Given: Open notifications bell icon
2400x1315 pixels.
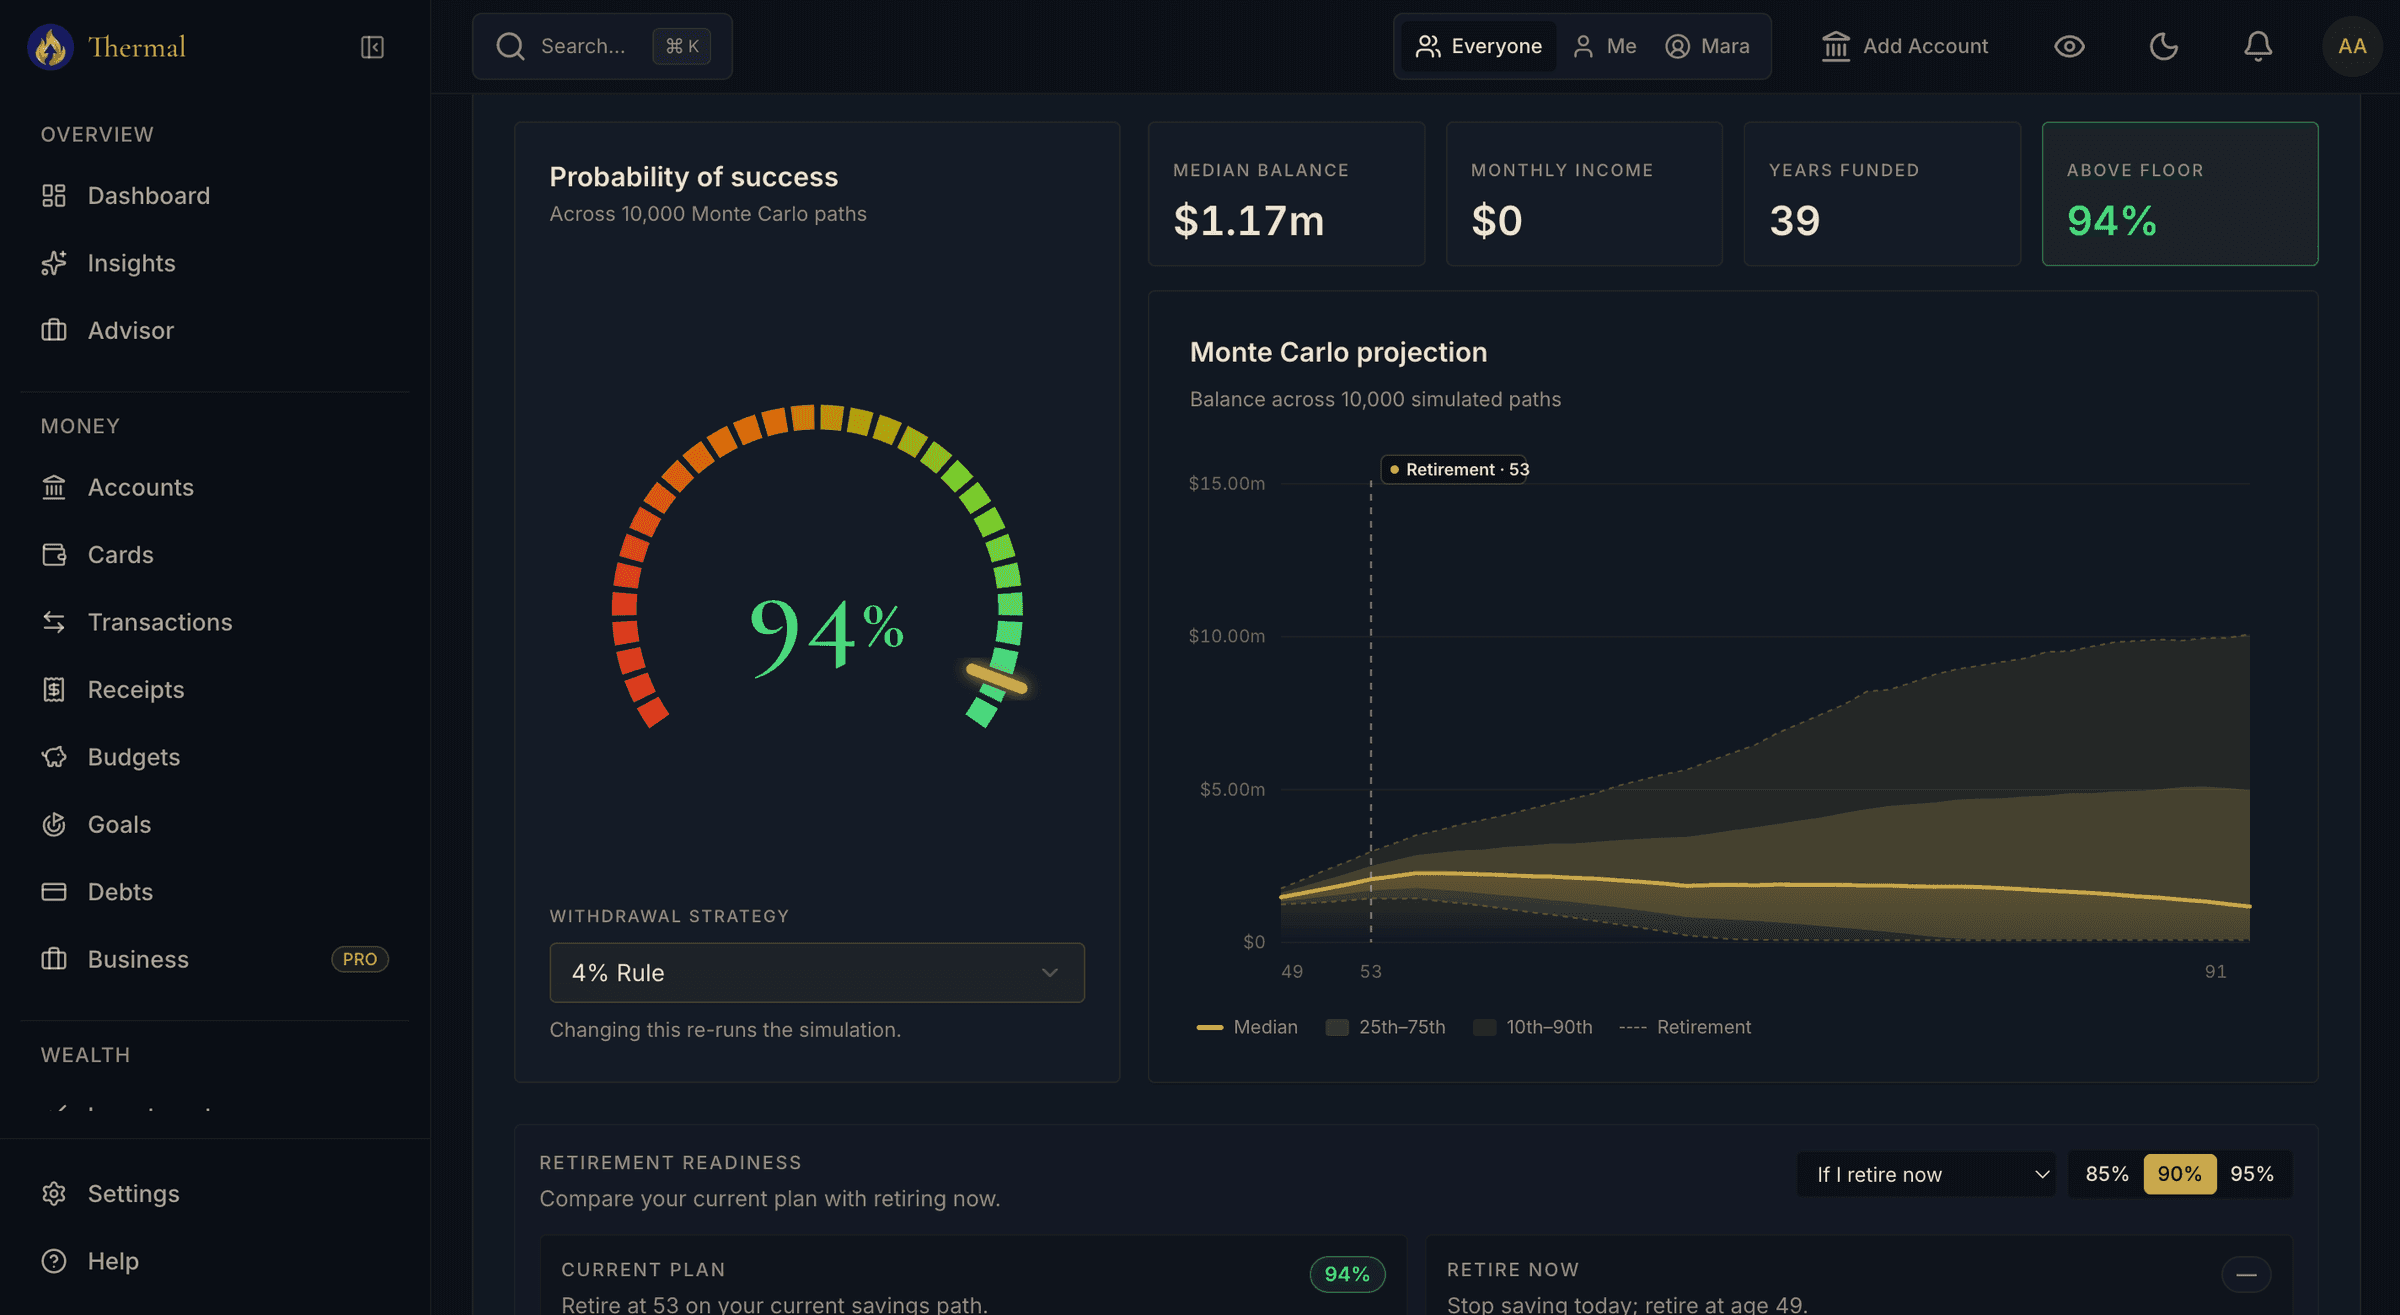Looking at the screenshot, I should 2258,46.
